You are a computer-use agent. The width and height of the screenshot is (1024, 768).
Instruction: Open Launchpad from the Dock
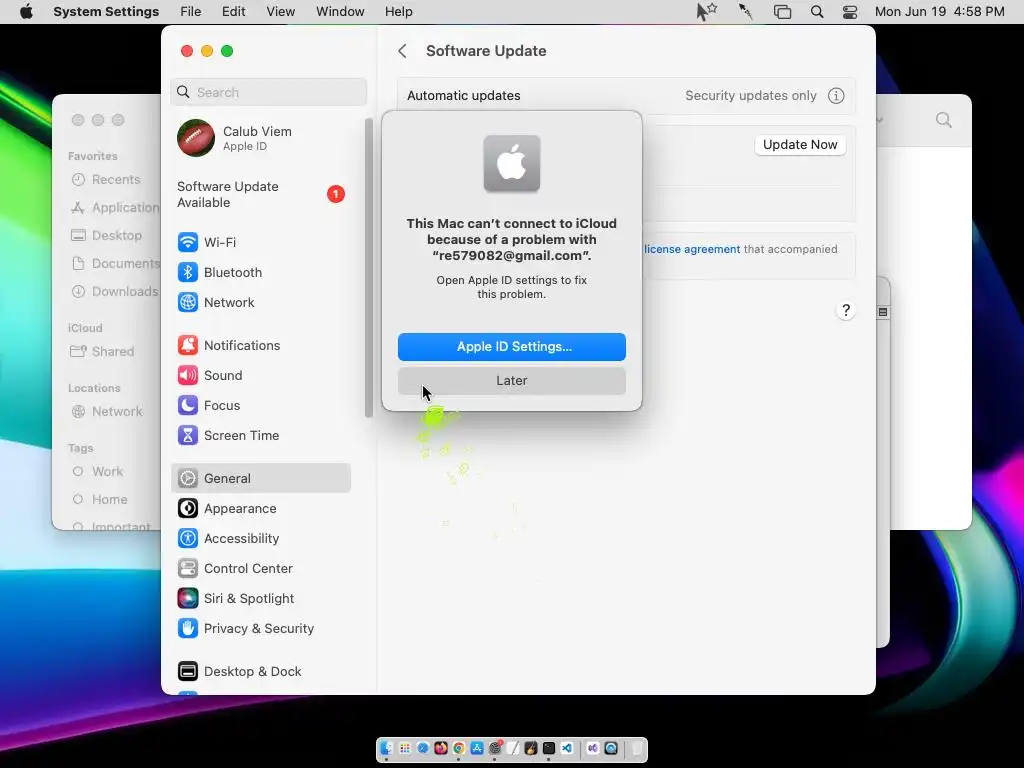pyautogui.click(x=405, y=748)
